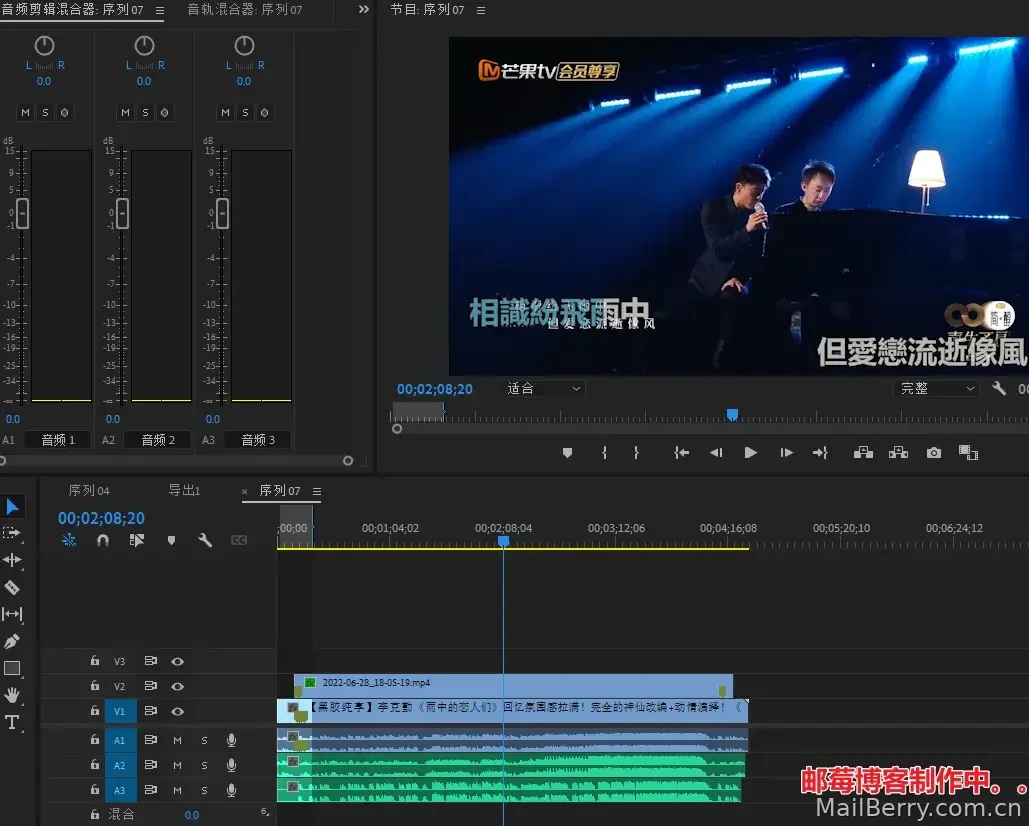Click the 音频 1 volume fader handle
This screenshot has width=1029, height=826.
[22, 213]
